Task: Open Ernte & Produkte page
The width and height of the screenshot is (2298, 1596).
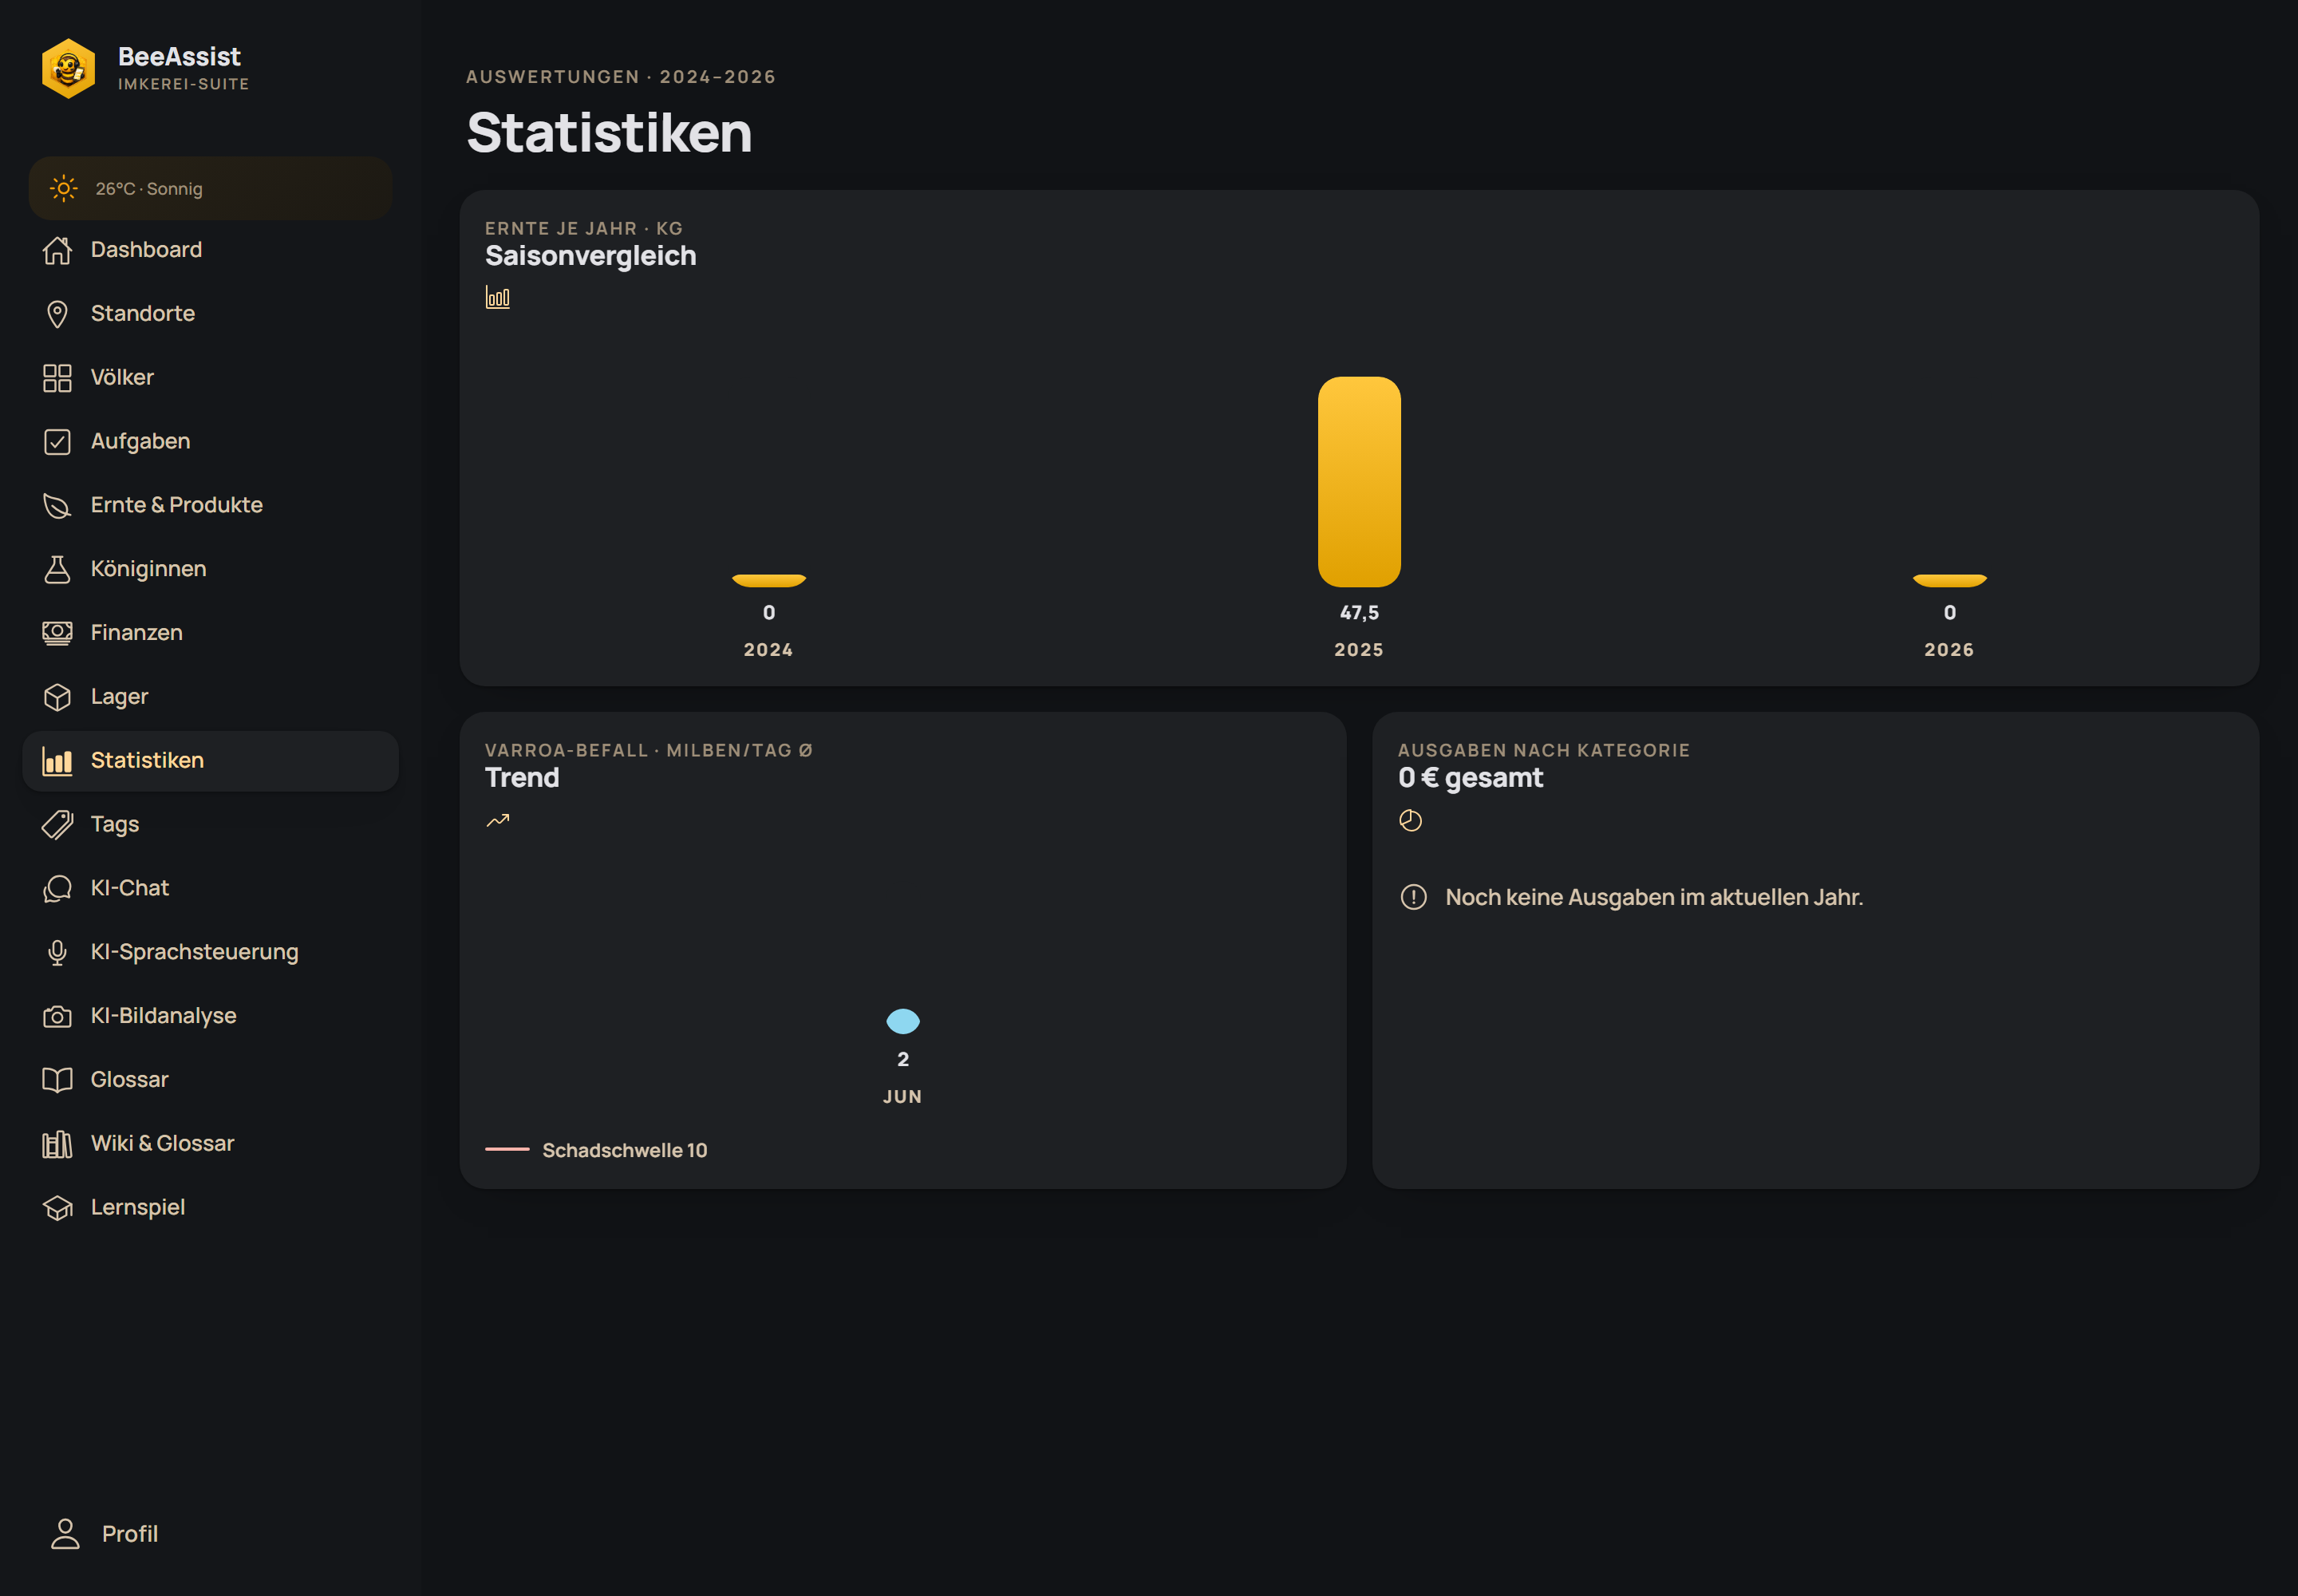Action: coord(210,505)
